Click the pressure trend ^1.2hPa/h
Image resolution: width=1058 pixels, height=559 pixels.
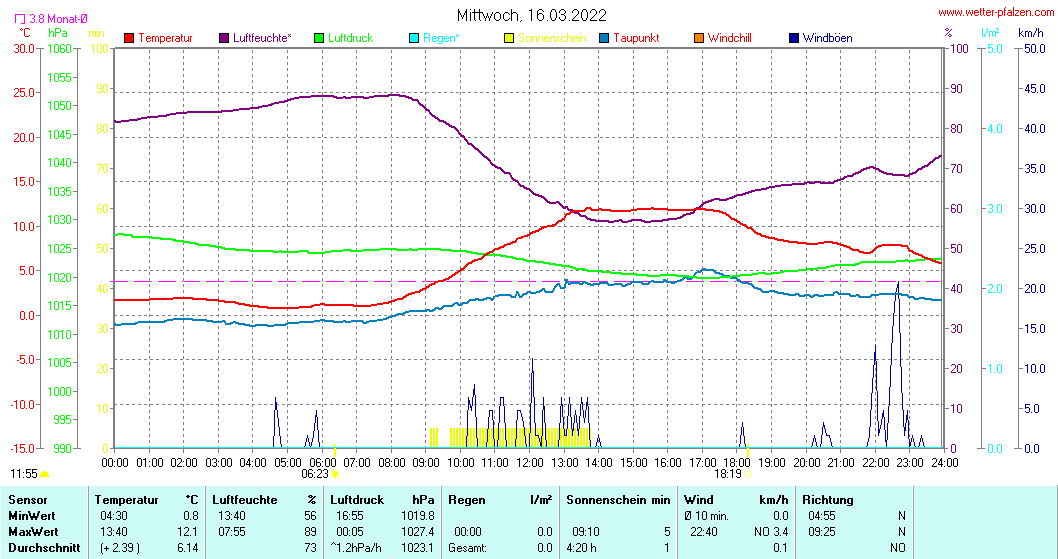pos(356,548)
